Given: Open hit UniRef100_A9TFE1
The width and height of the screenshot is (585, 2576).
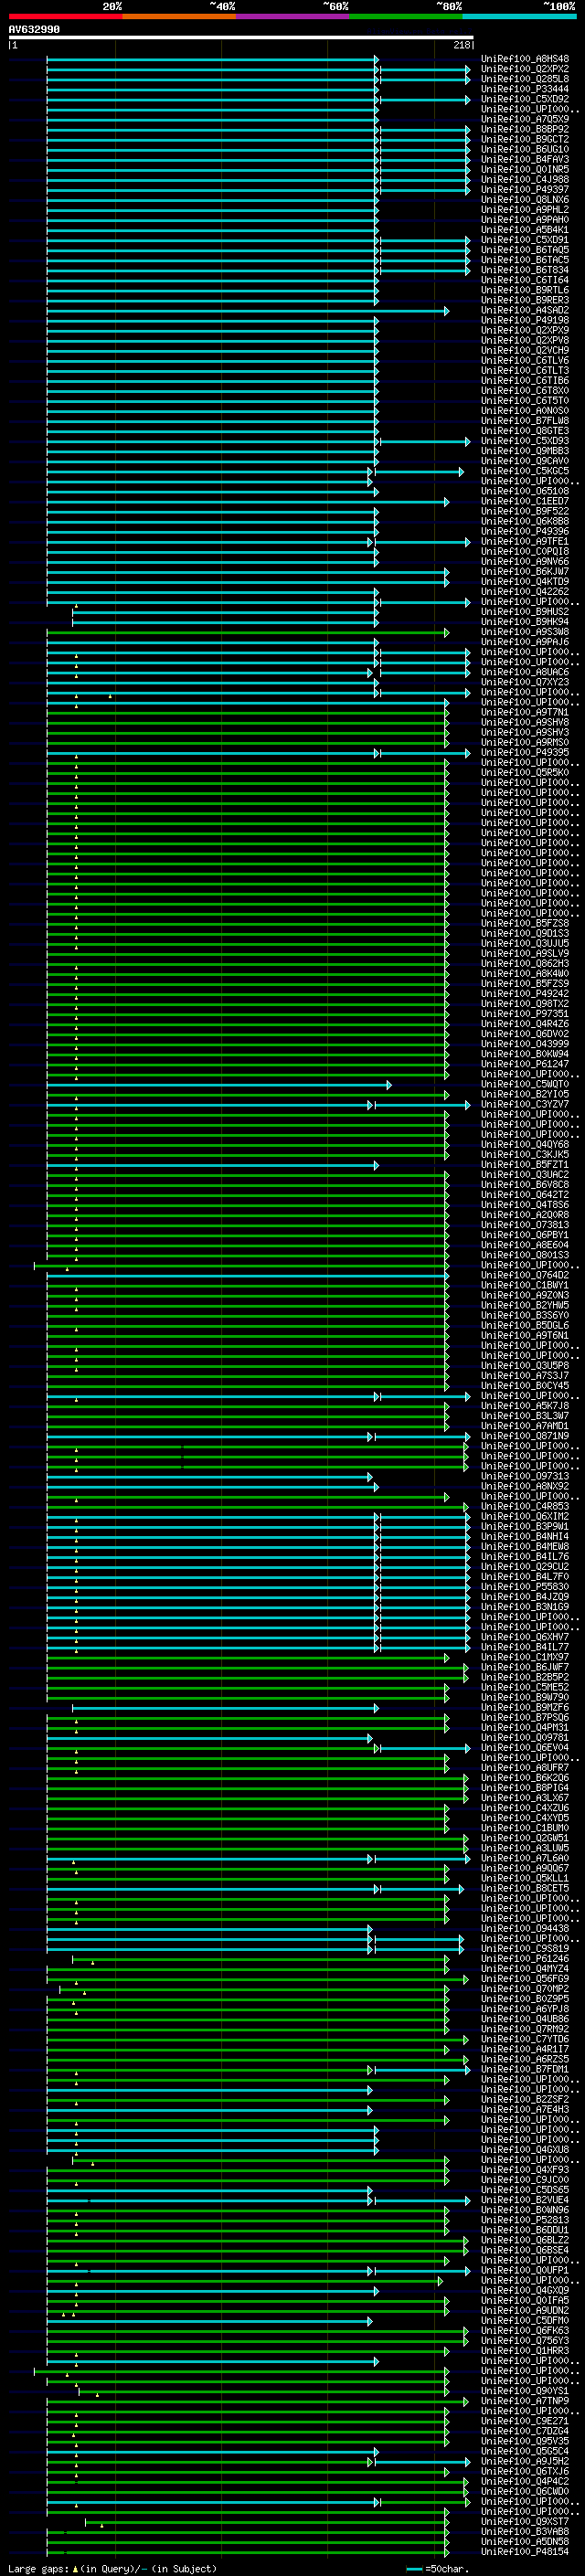Looking at the screenshot, I should 525,541.
